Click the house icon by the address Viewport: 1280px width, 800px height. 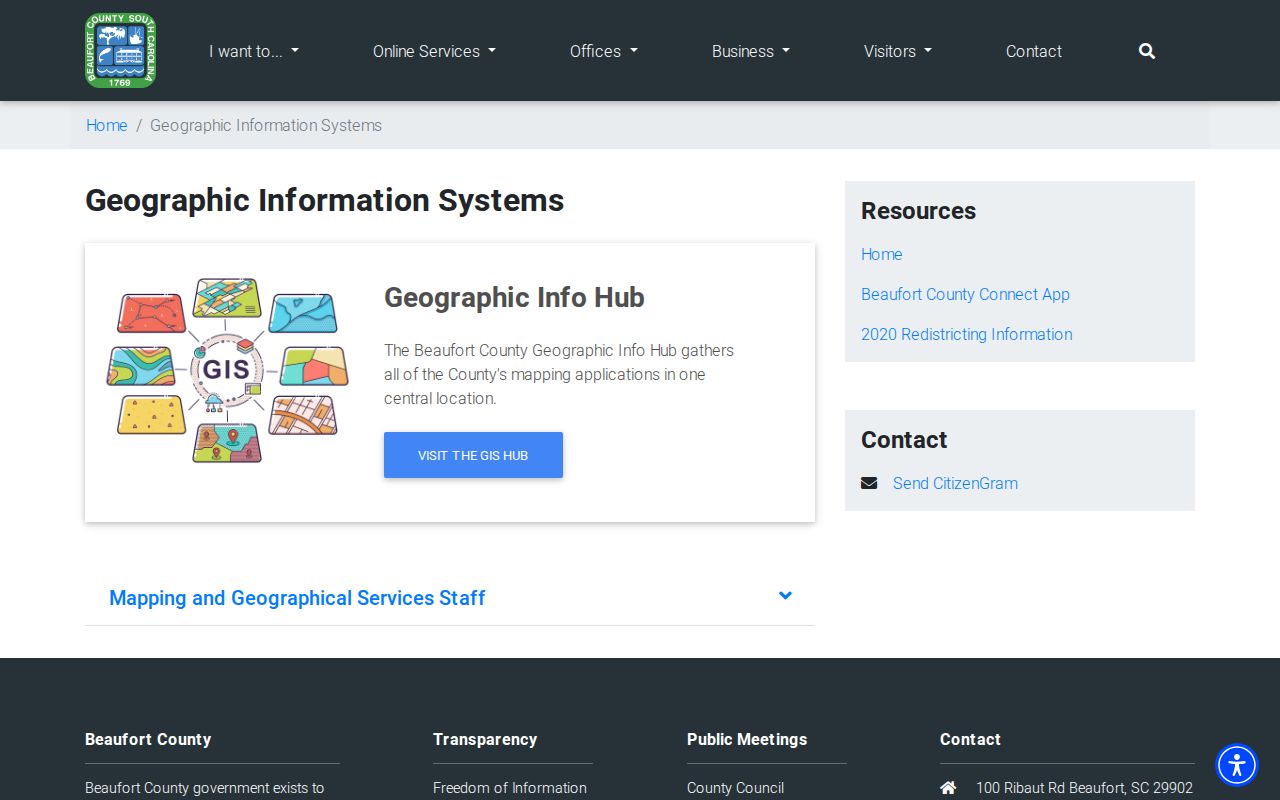[948, 788]
